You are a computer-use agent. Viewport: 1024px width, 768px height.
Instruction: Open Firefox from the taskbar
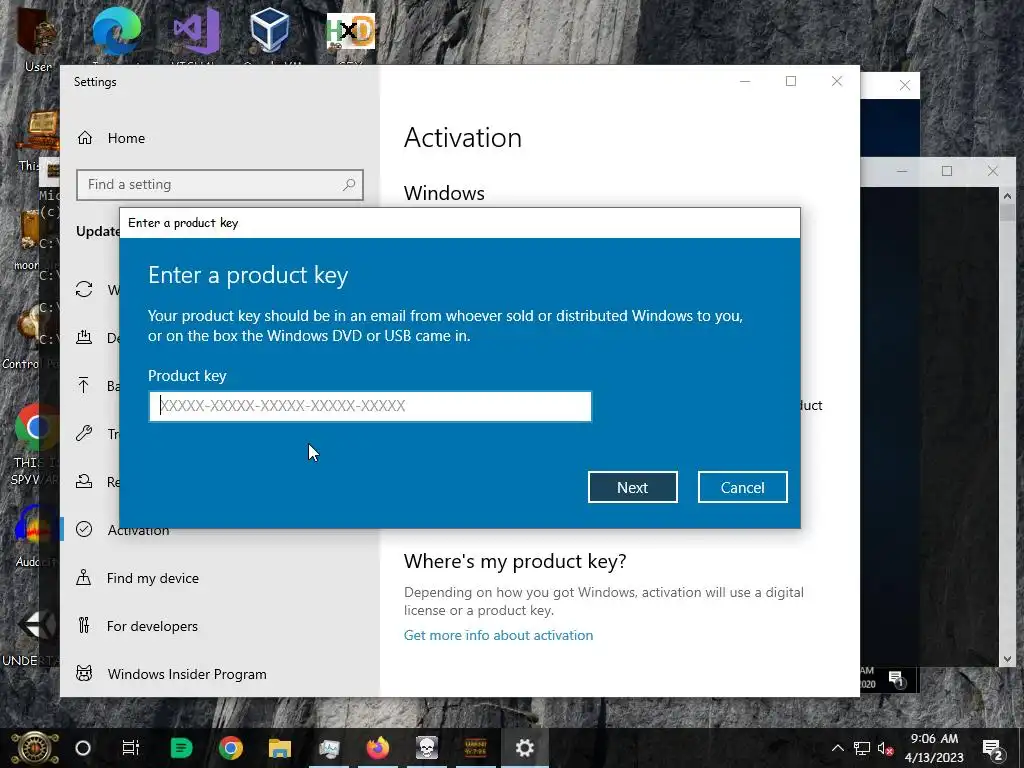pyautogui.click(x=377, y=748)
